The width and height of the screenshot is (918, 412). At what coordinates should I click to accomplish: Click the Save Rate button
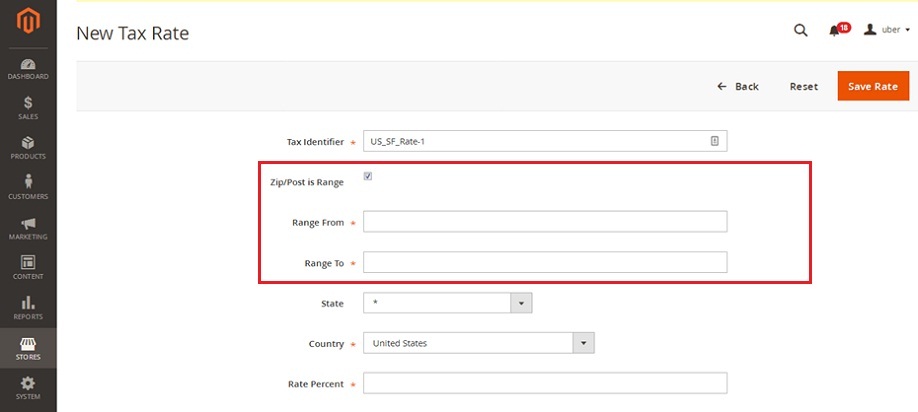click(x=873, y=86)
